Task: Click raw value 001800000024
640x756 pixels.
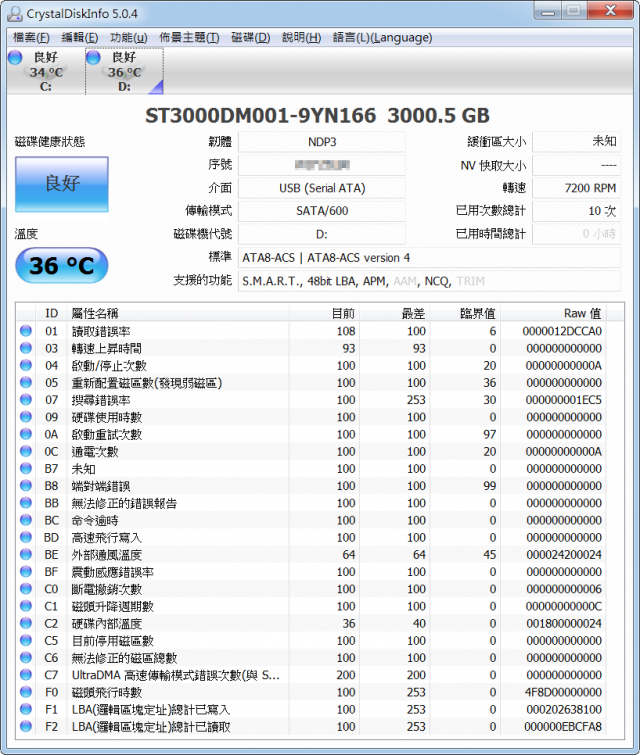Action: point(563,623)
